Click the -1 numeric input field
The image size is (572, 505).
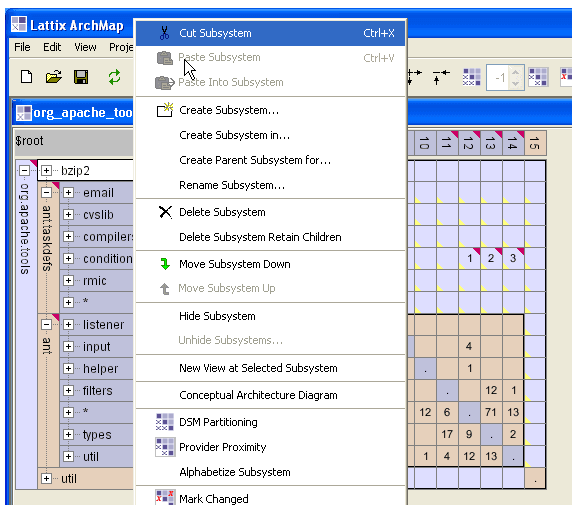coord(499,77)
